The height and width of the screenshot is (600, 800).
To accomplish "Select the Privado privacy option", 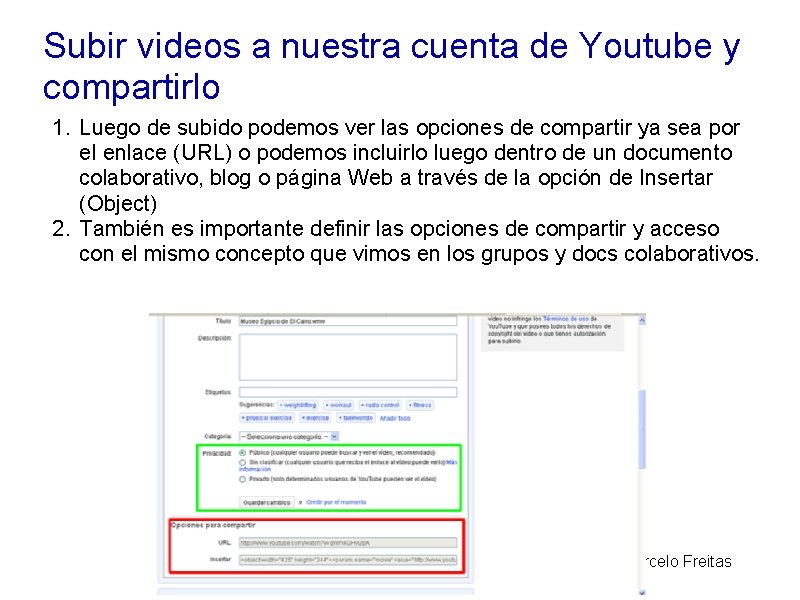I will [242, 480].
